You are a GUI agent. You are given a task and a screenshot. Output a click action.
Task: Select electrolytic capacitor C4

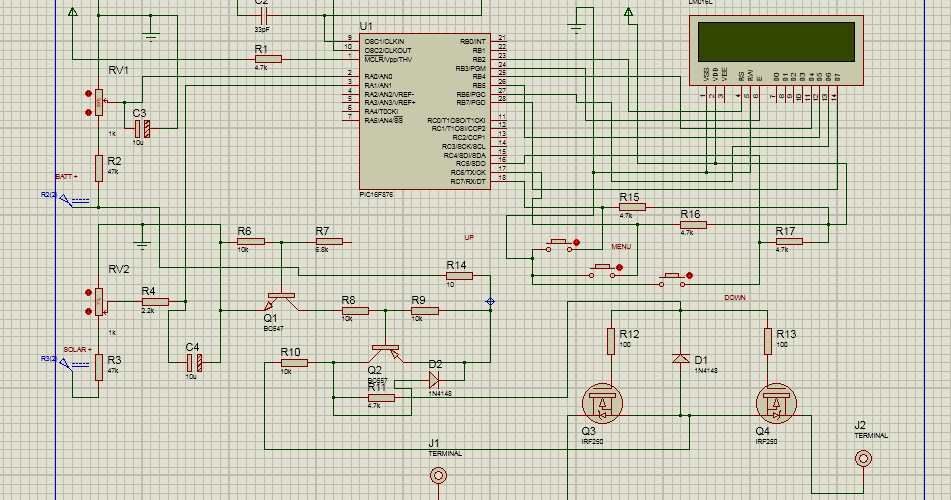194,363
